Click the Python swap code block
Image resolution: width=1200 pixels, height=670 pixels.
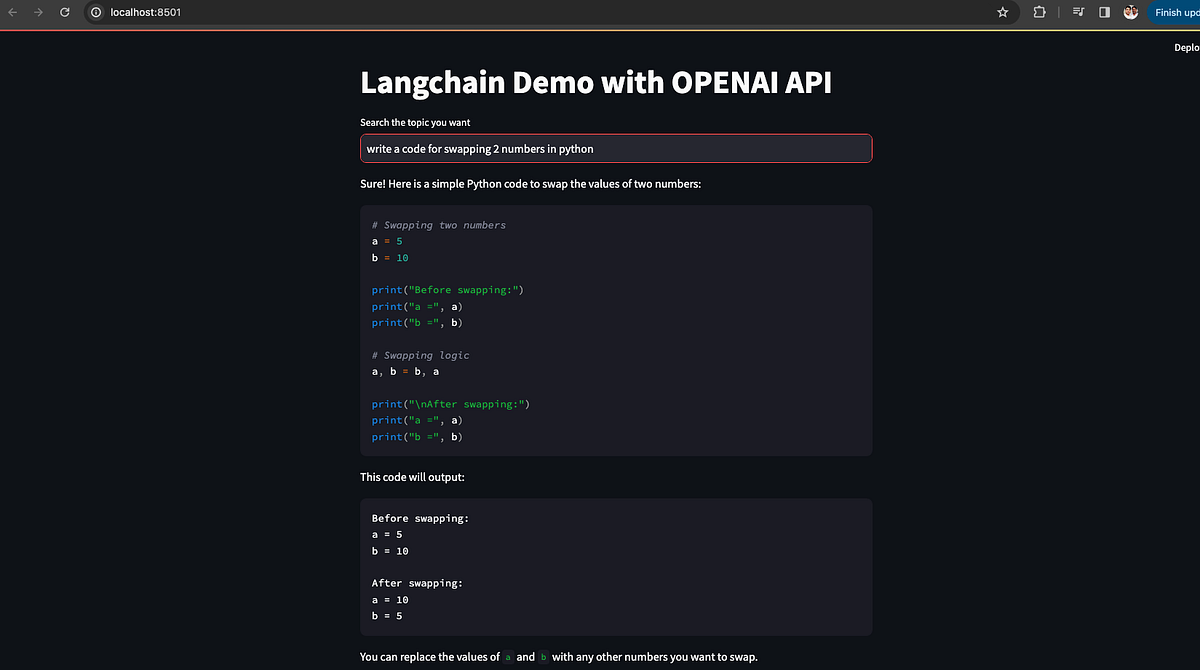pyautogui.click(x=615, y=330)
